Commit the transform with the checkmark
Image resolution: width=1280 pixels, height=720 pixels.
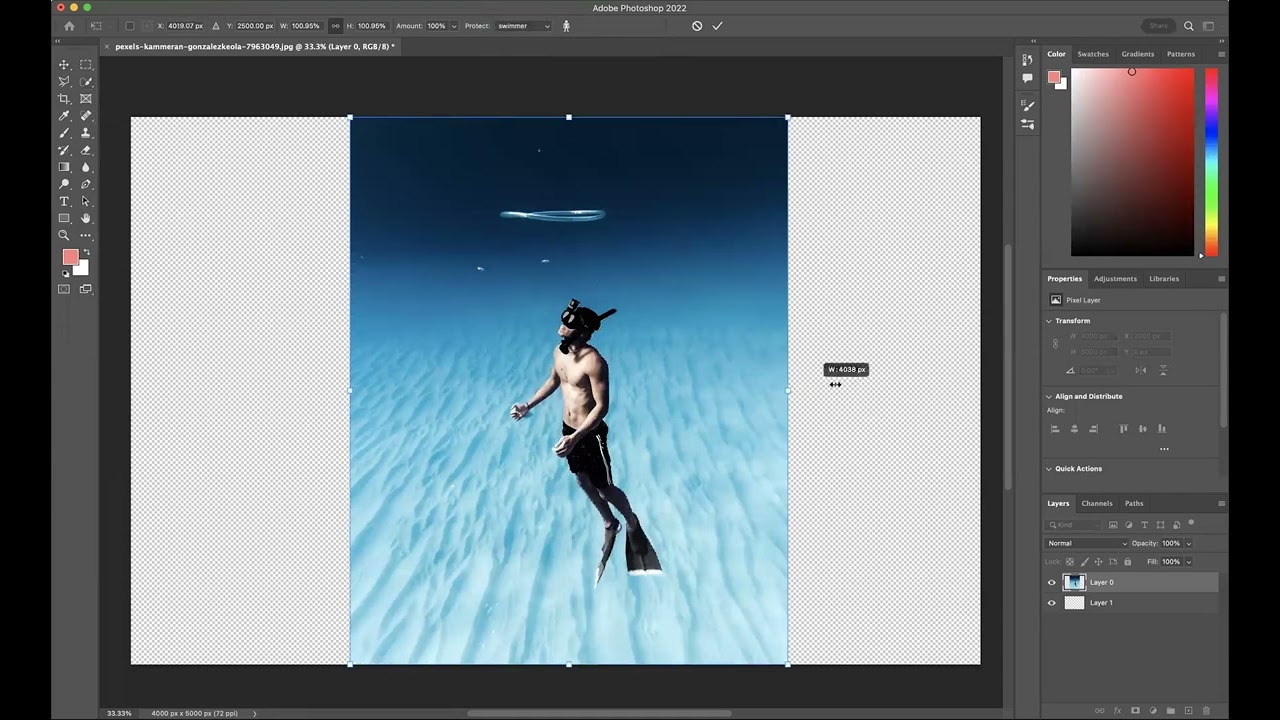pos(717,26)
